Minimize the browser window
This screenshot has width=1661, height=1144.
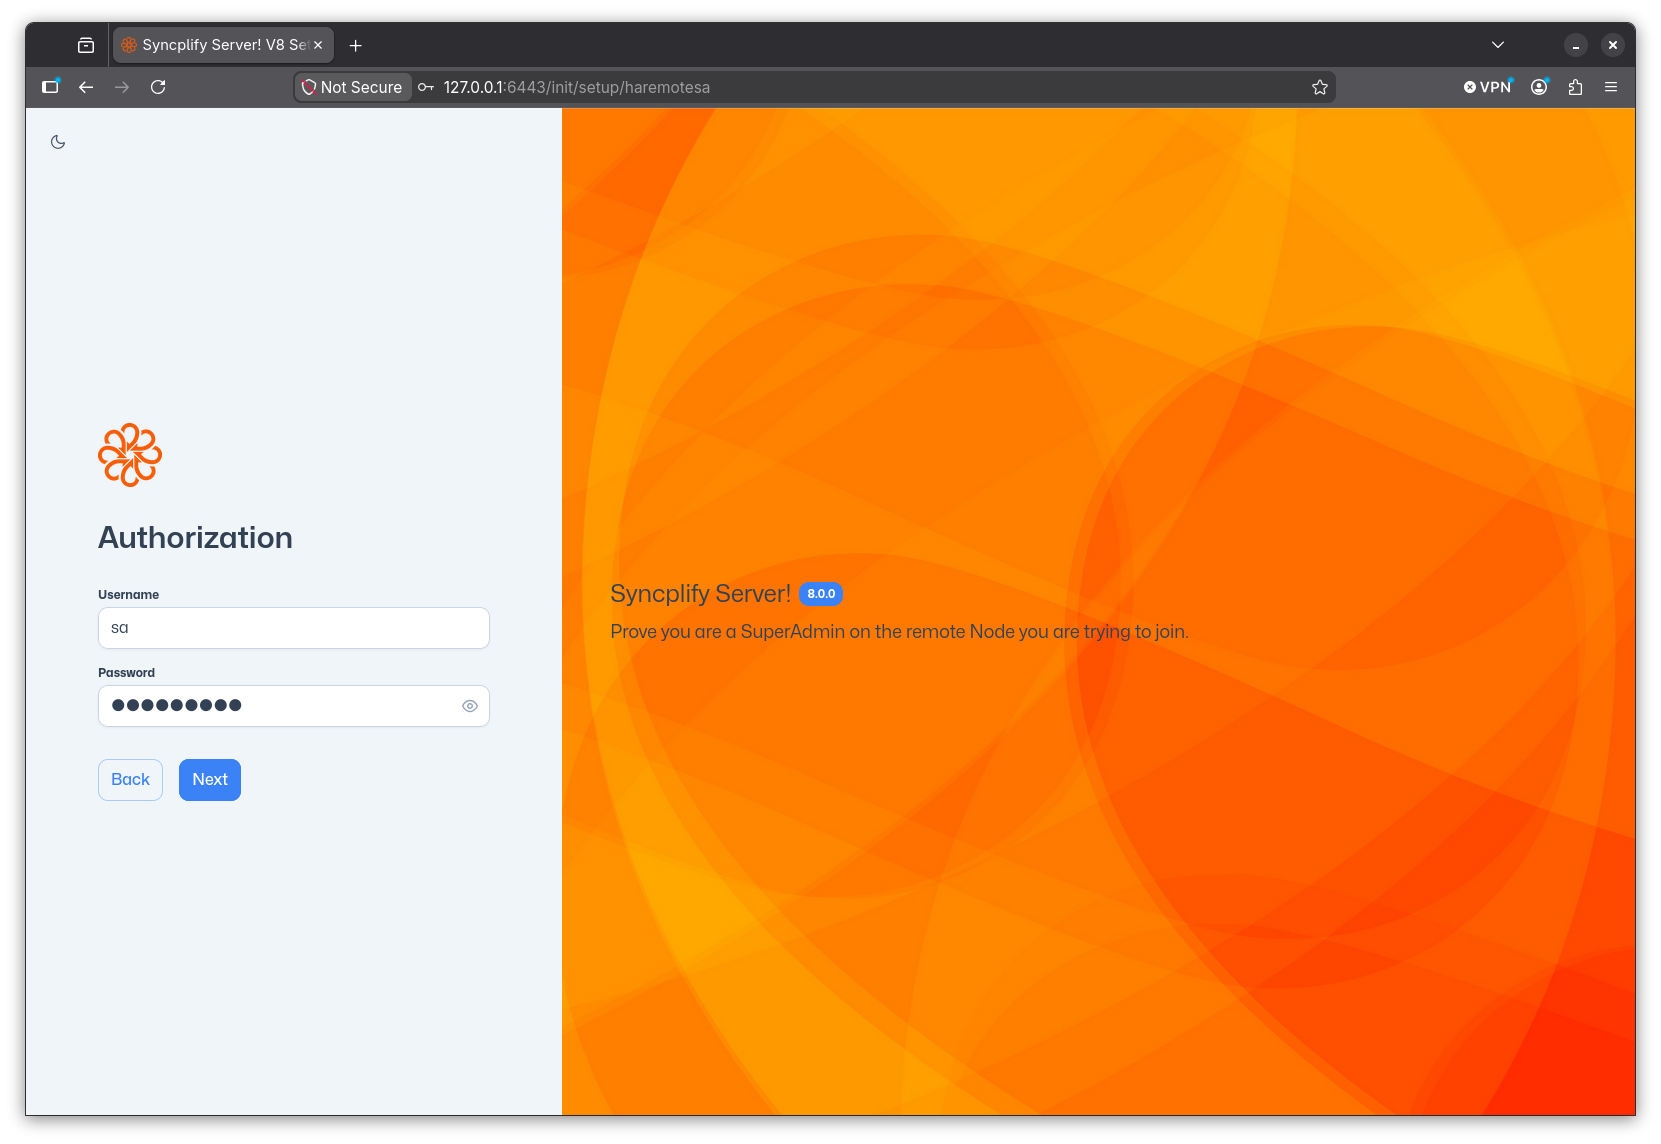click(x=1576, y=45)
